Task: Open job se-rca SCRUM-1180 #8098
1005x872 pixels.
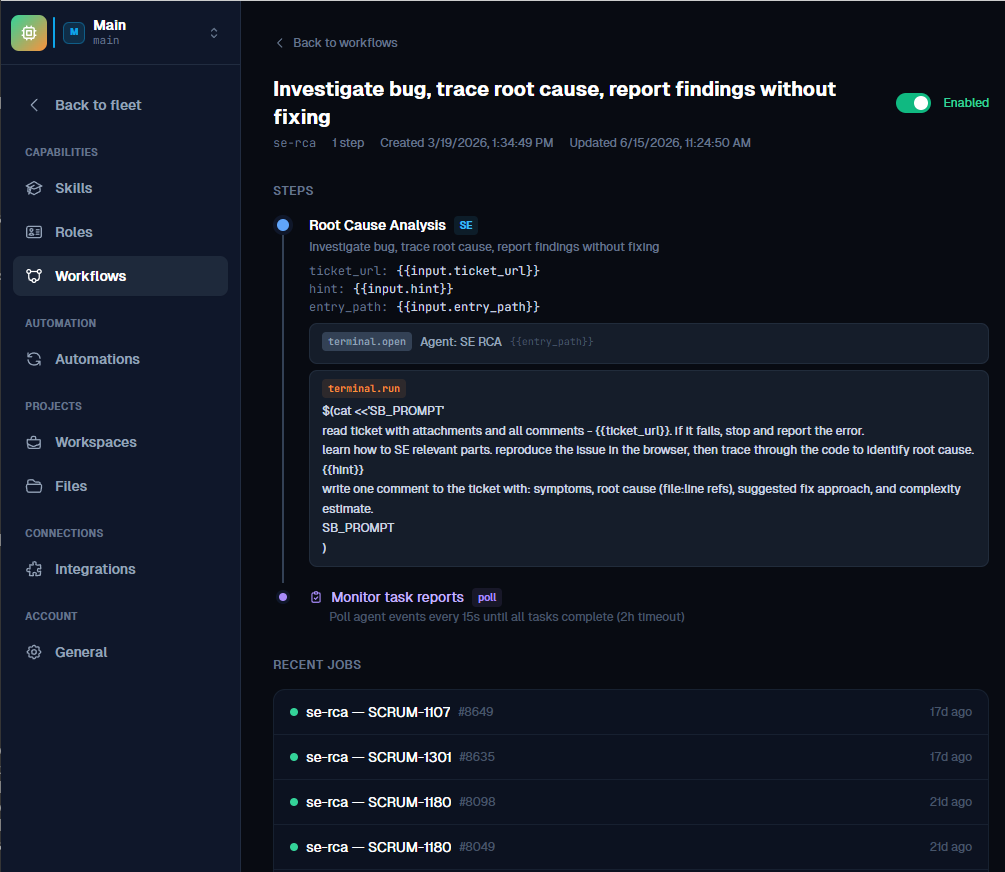Action: coord(631,801)
